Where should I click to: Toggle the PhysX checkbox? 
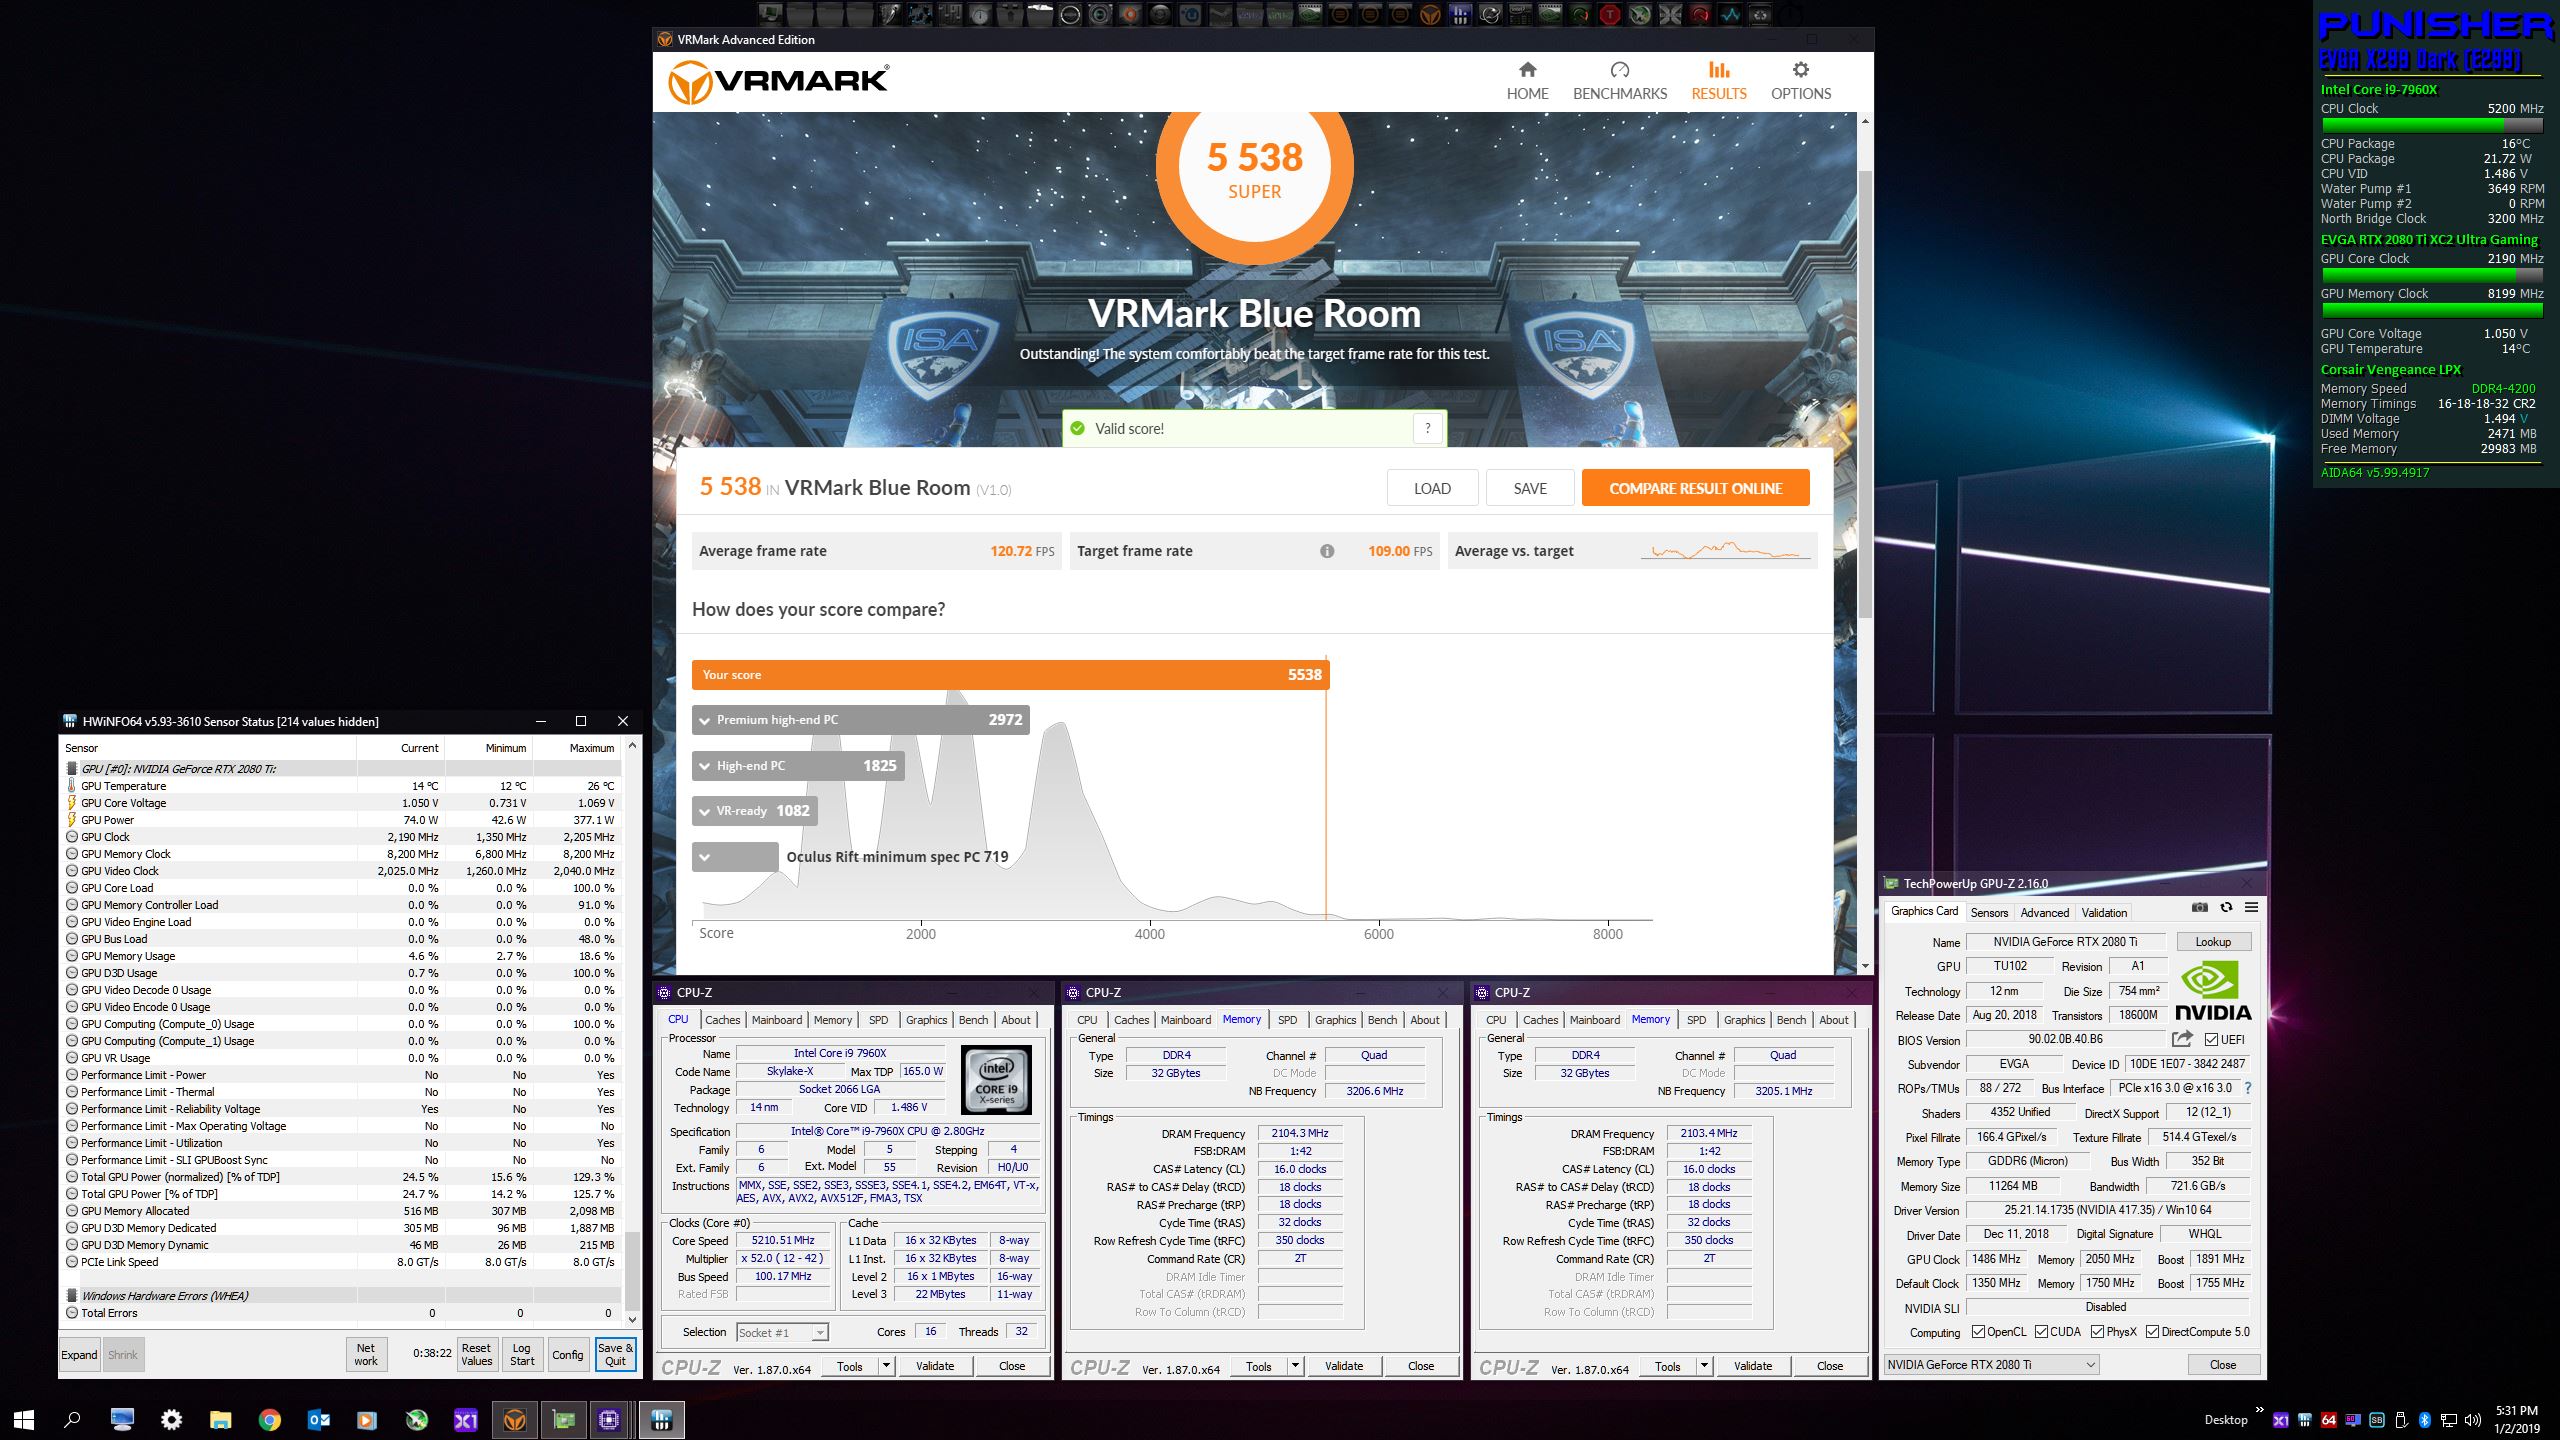click(x=2097, y=1332)
